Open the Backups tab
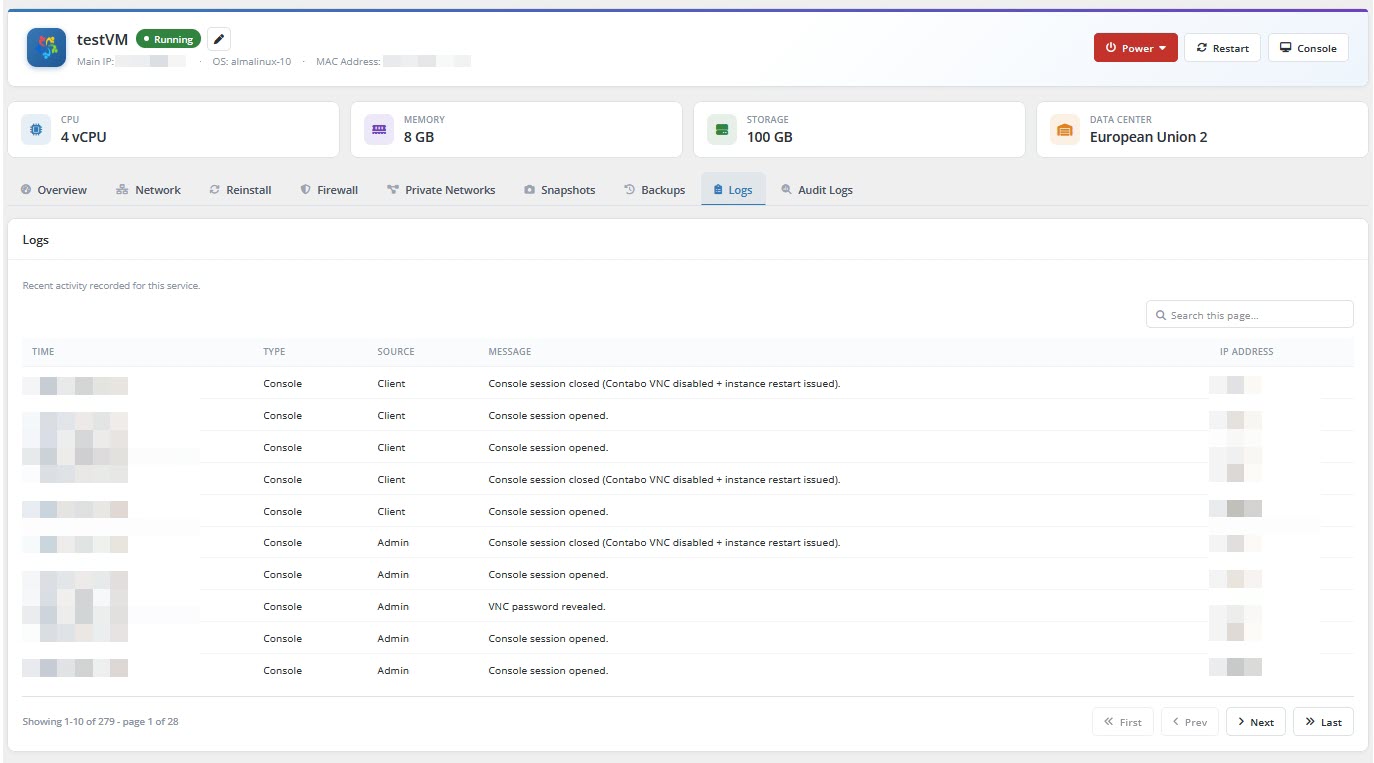The width and height of the screenshot is (1374, 763). 654,190
